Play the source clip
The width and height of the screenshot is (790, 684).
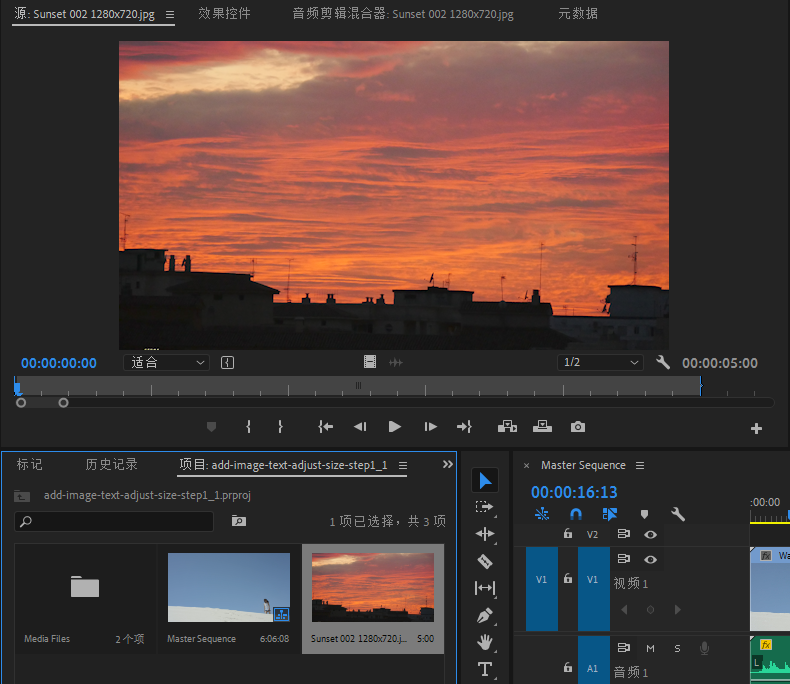pos(395,427)
